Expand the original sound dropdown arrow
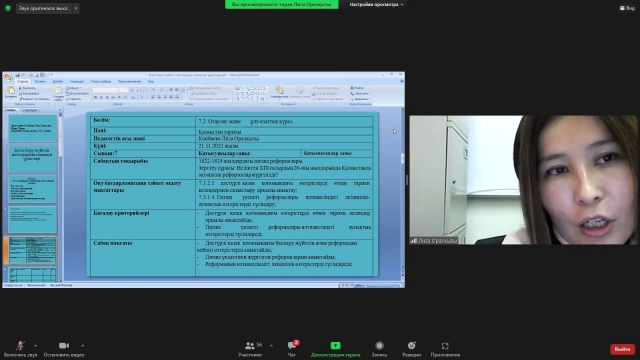 pos(76,8)
